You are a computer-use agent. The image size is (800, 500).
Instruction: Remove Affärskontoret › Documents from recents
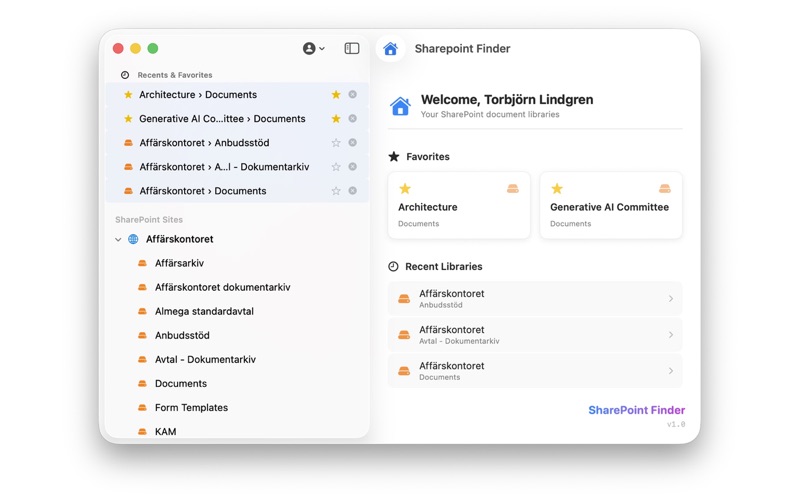[353, 190]
